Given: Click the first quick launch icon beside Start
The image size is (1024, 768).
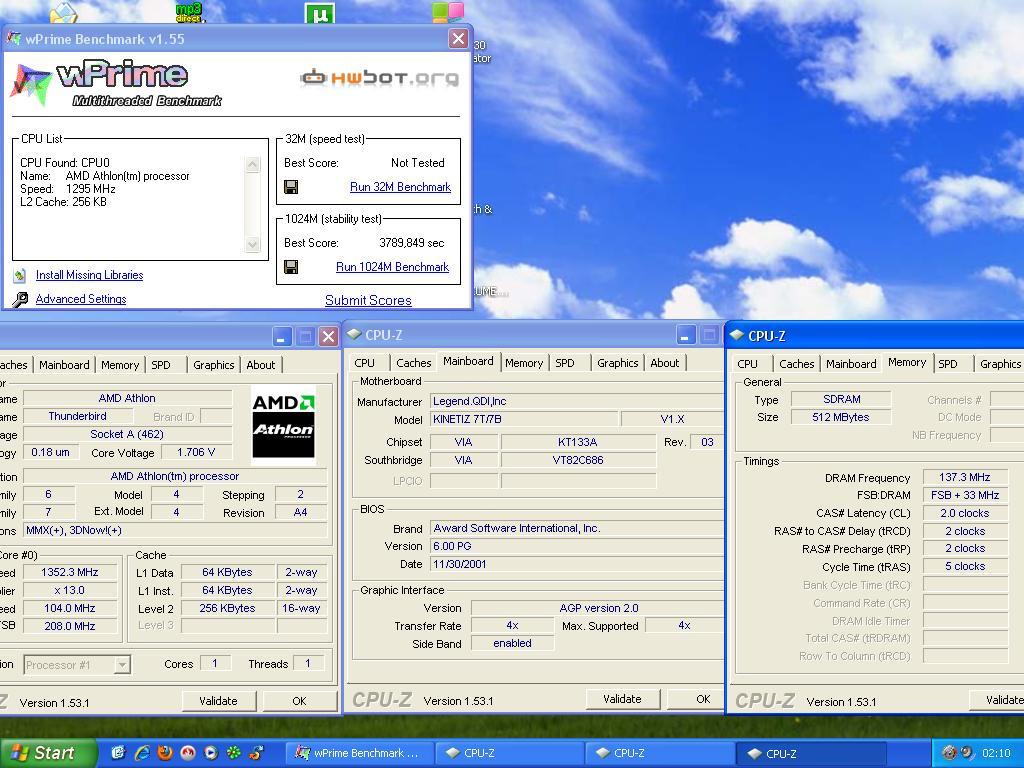Looking at the screenshot, I should (x=118, y=753).
